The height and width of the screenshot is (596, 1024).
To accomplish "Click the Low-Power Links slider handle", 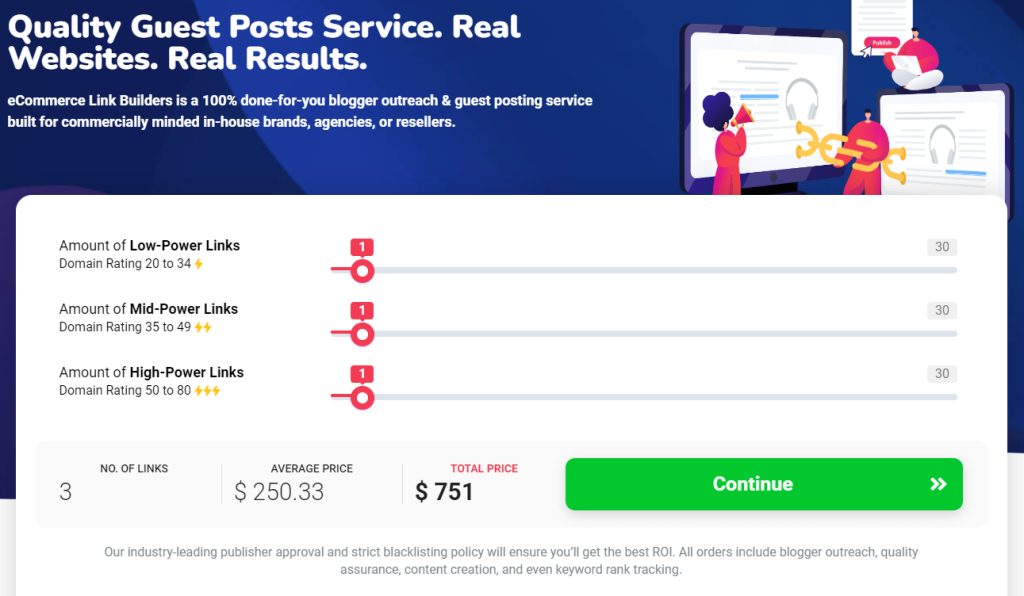I will coord(362,270).
